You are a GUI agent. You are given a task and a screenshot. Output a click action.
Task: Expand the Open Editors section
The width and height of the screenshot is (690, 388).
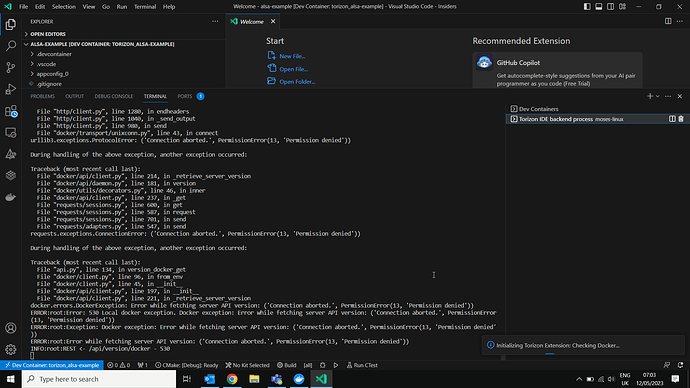124,34
